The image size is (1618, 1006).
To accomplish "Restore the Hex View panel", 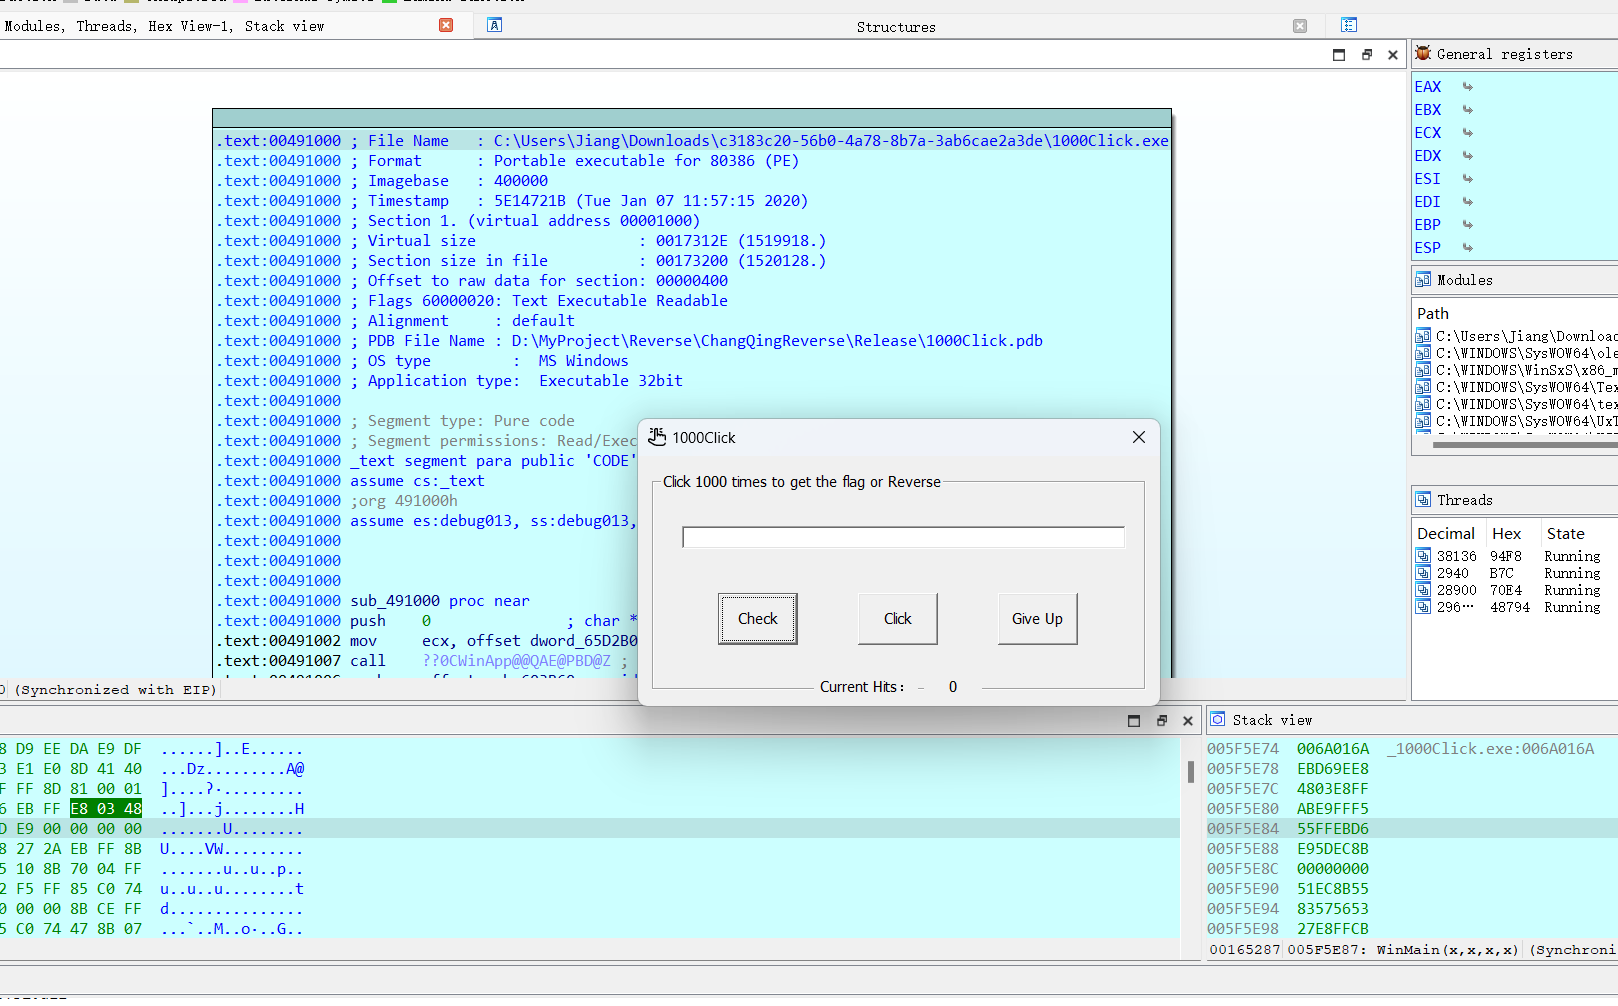I will (x=1161, y=721).
